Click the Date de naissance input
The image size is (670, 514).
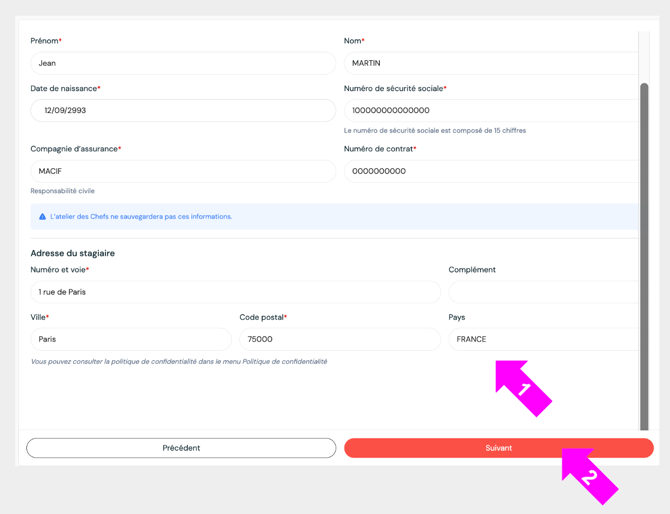click(183, 111)
